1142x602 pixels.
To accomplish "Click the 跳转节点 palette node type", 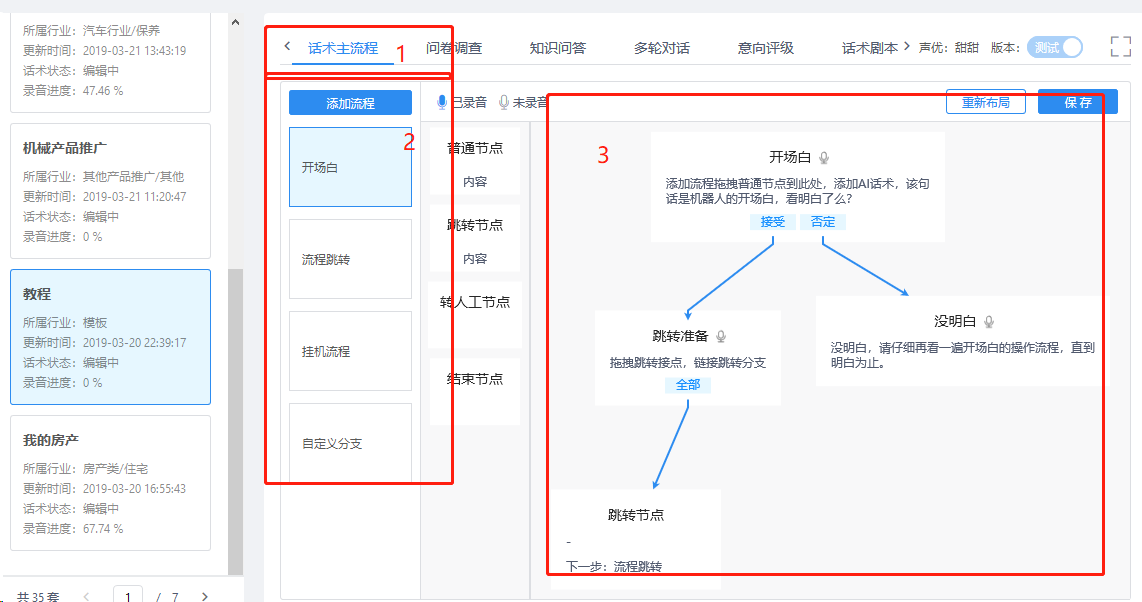I will point(475,238).
